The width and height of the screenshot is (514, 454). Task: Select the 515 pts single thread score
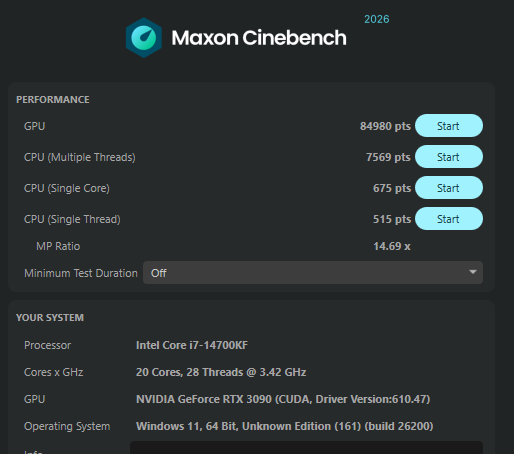(392, 219)
